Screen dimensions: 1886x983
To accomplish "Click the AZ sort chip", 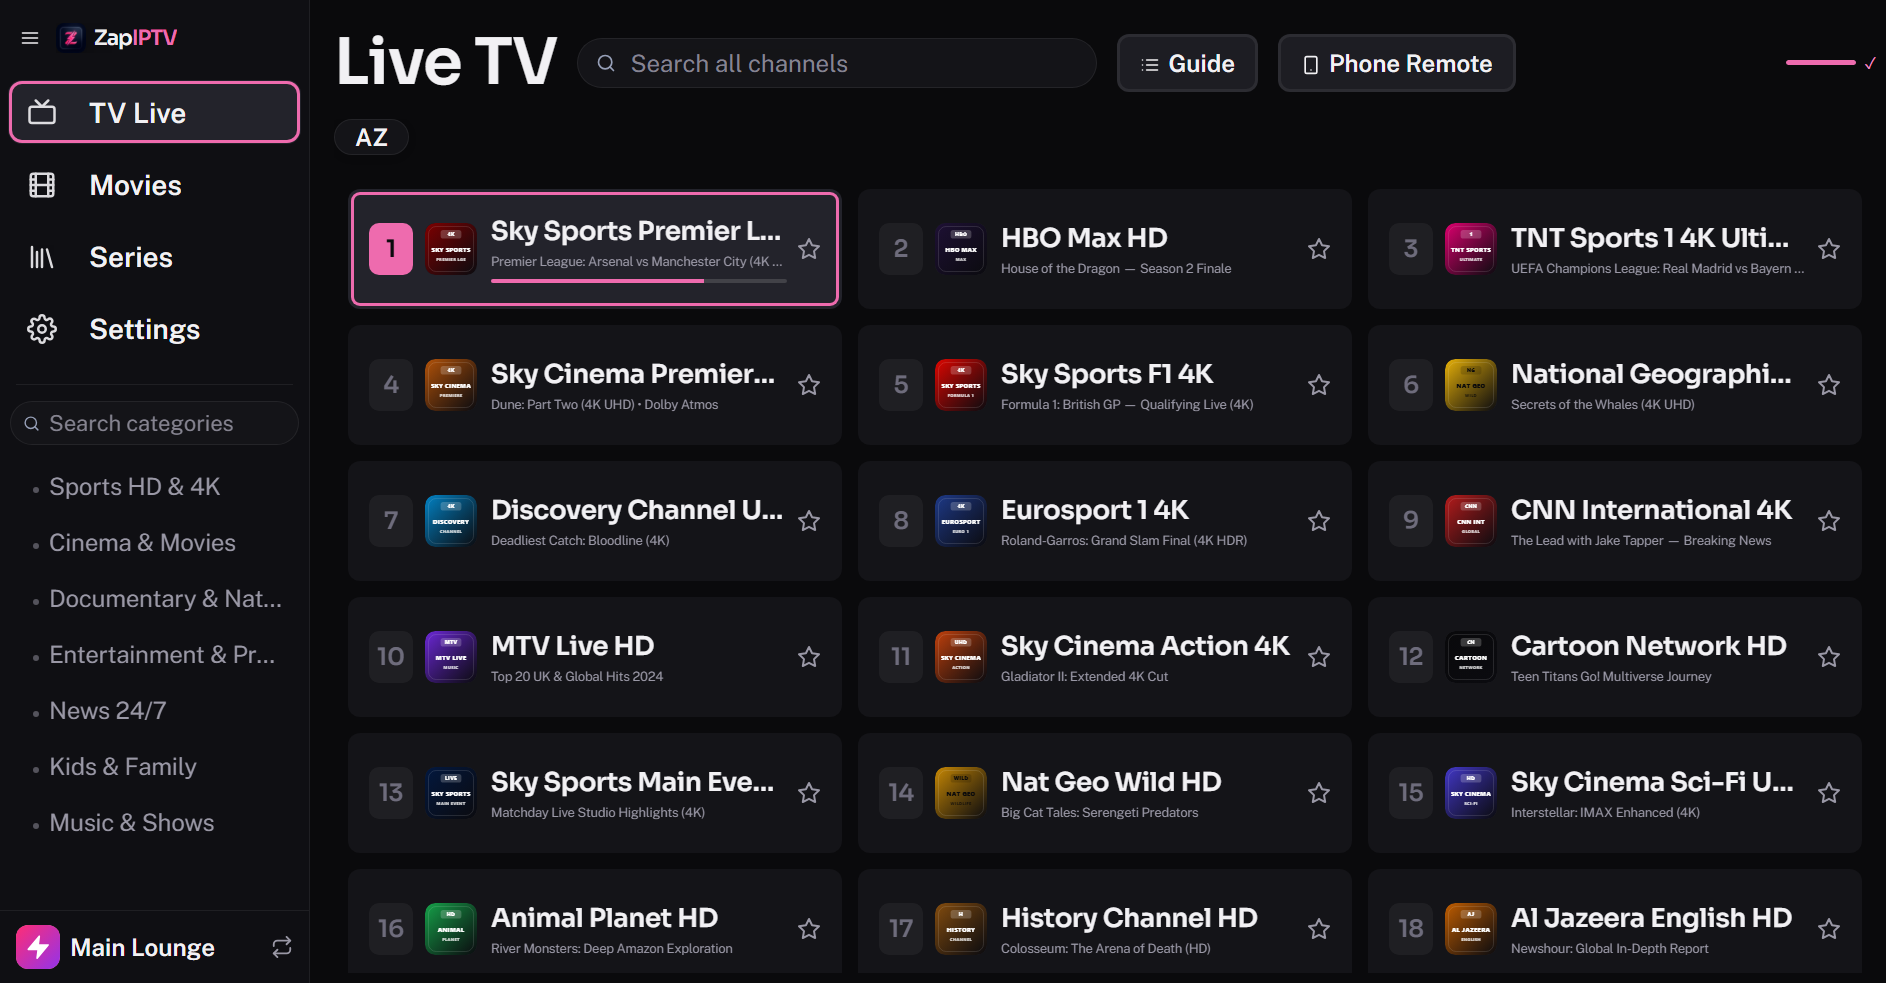I will [371, 137].
